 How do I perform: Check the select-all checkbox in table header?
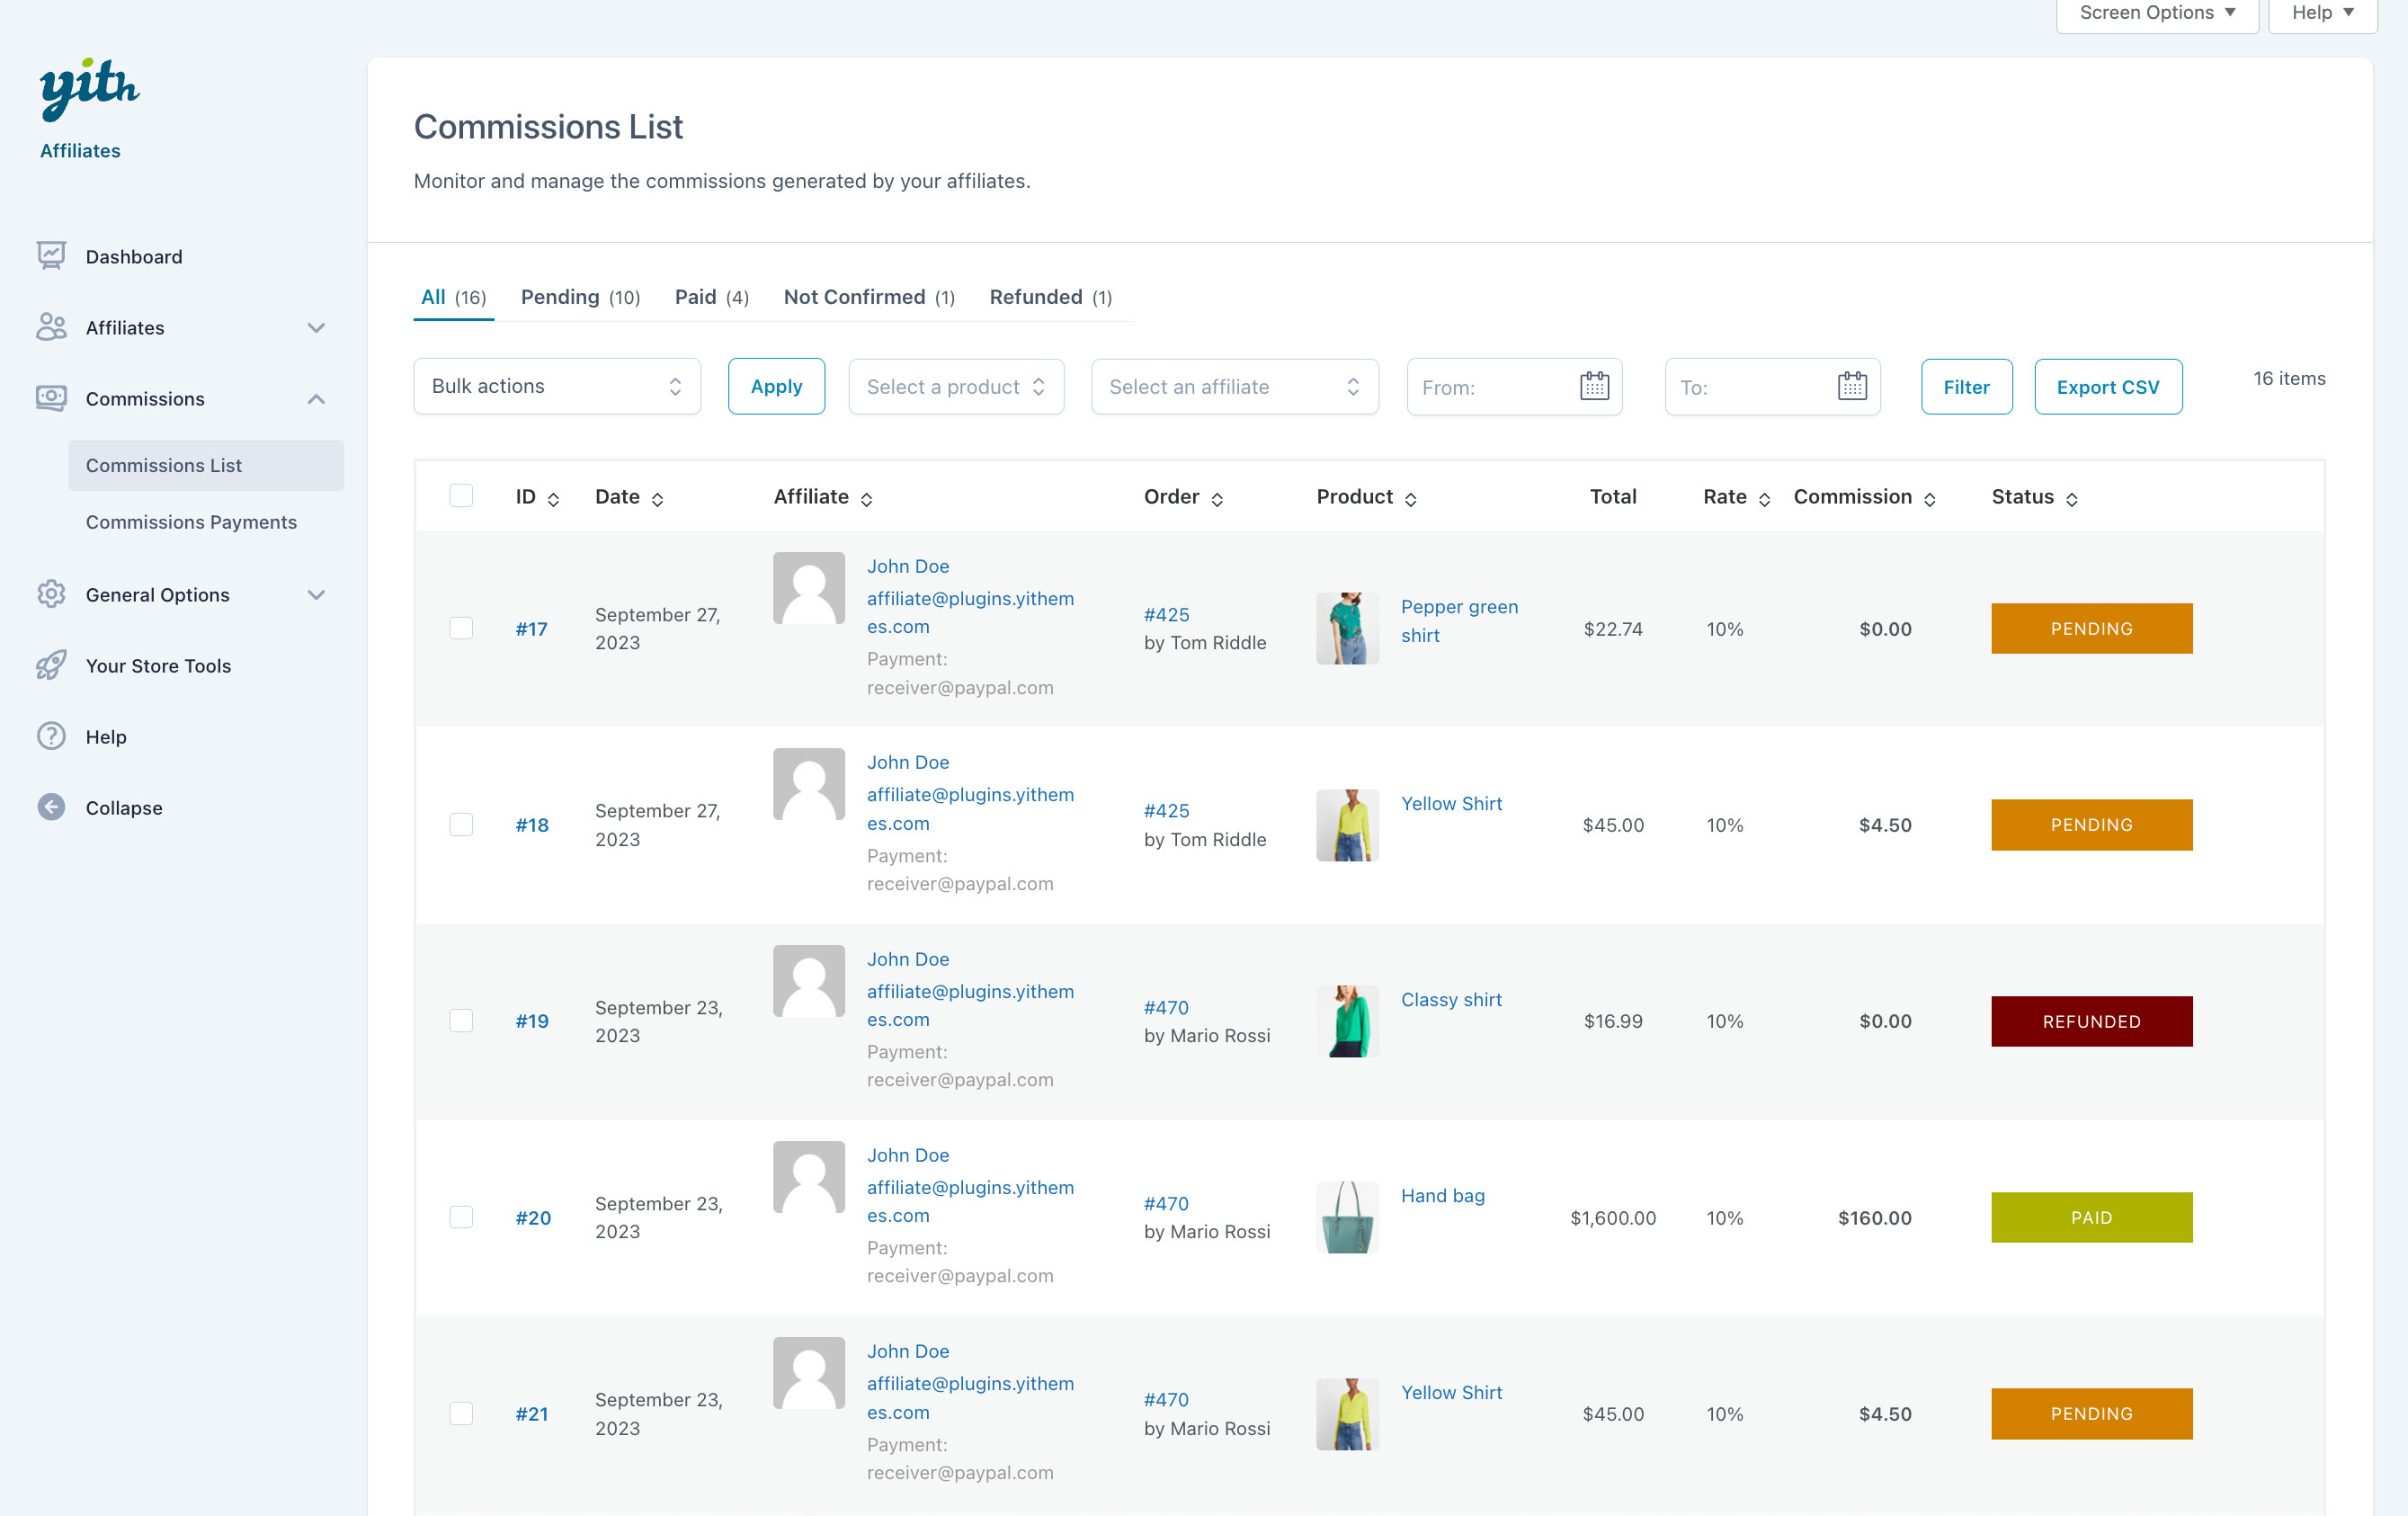coord(461,496)
